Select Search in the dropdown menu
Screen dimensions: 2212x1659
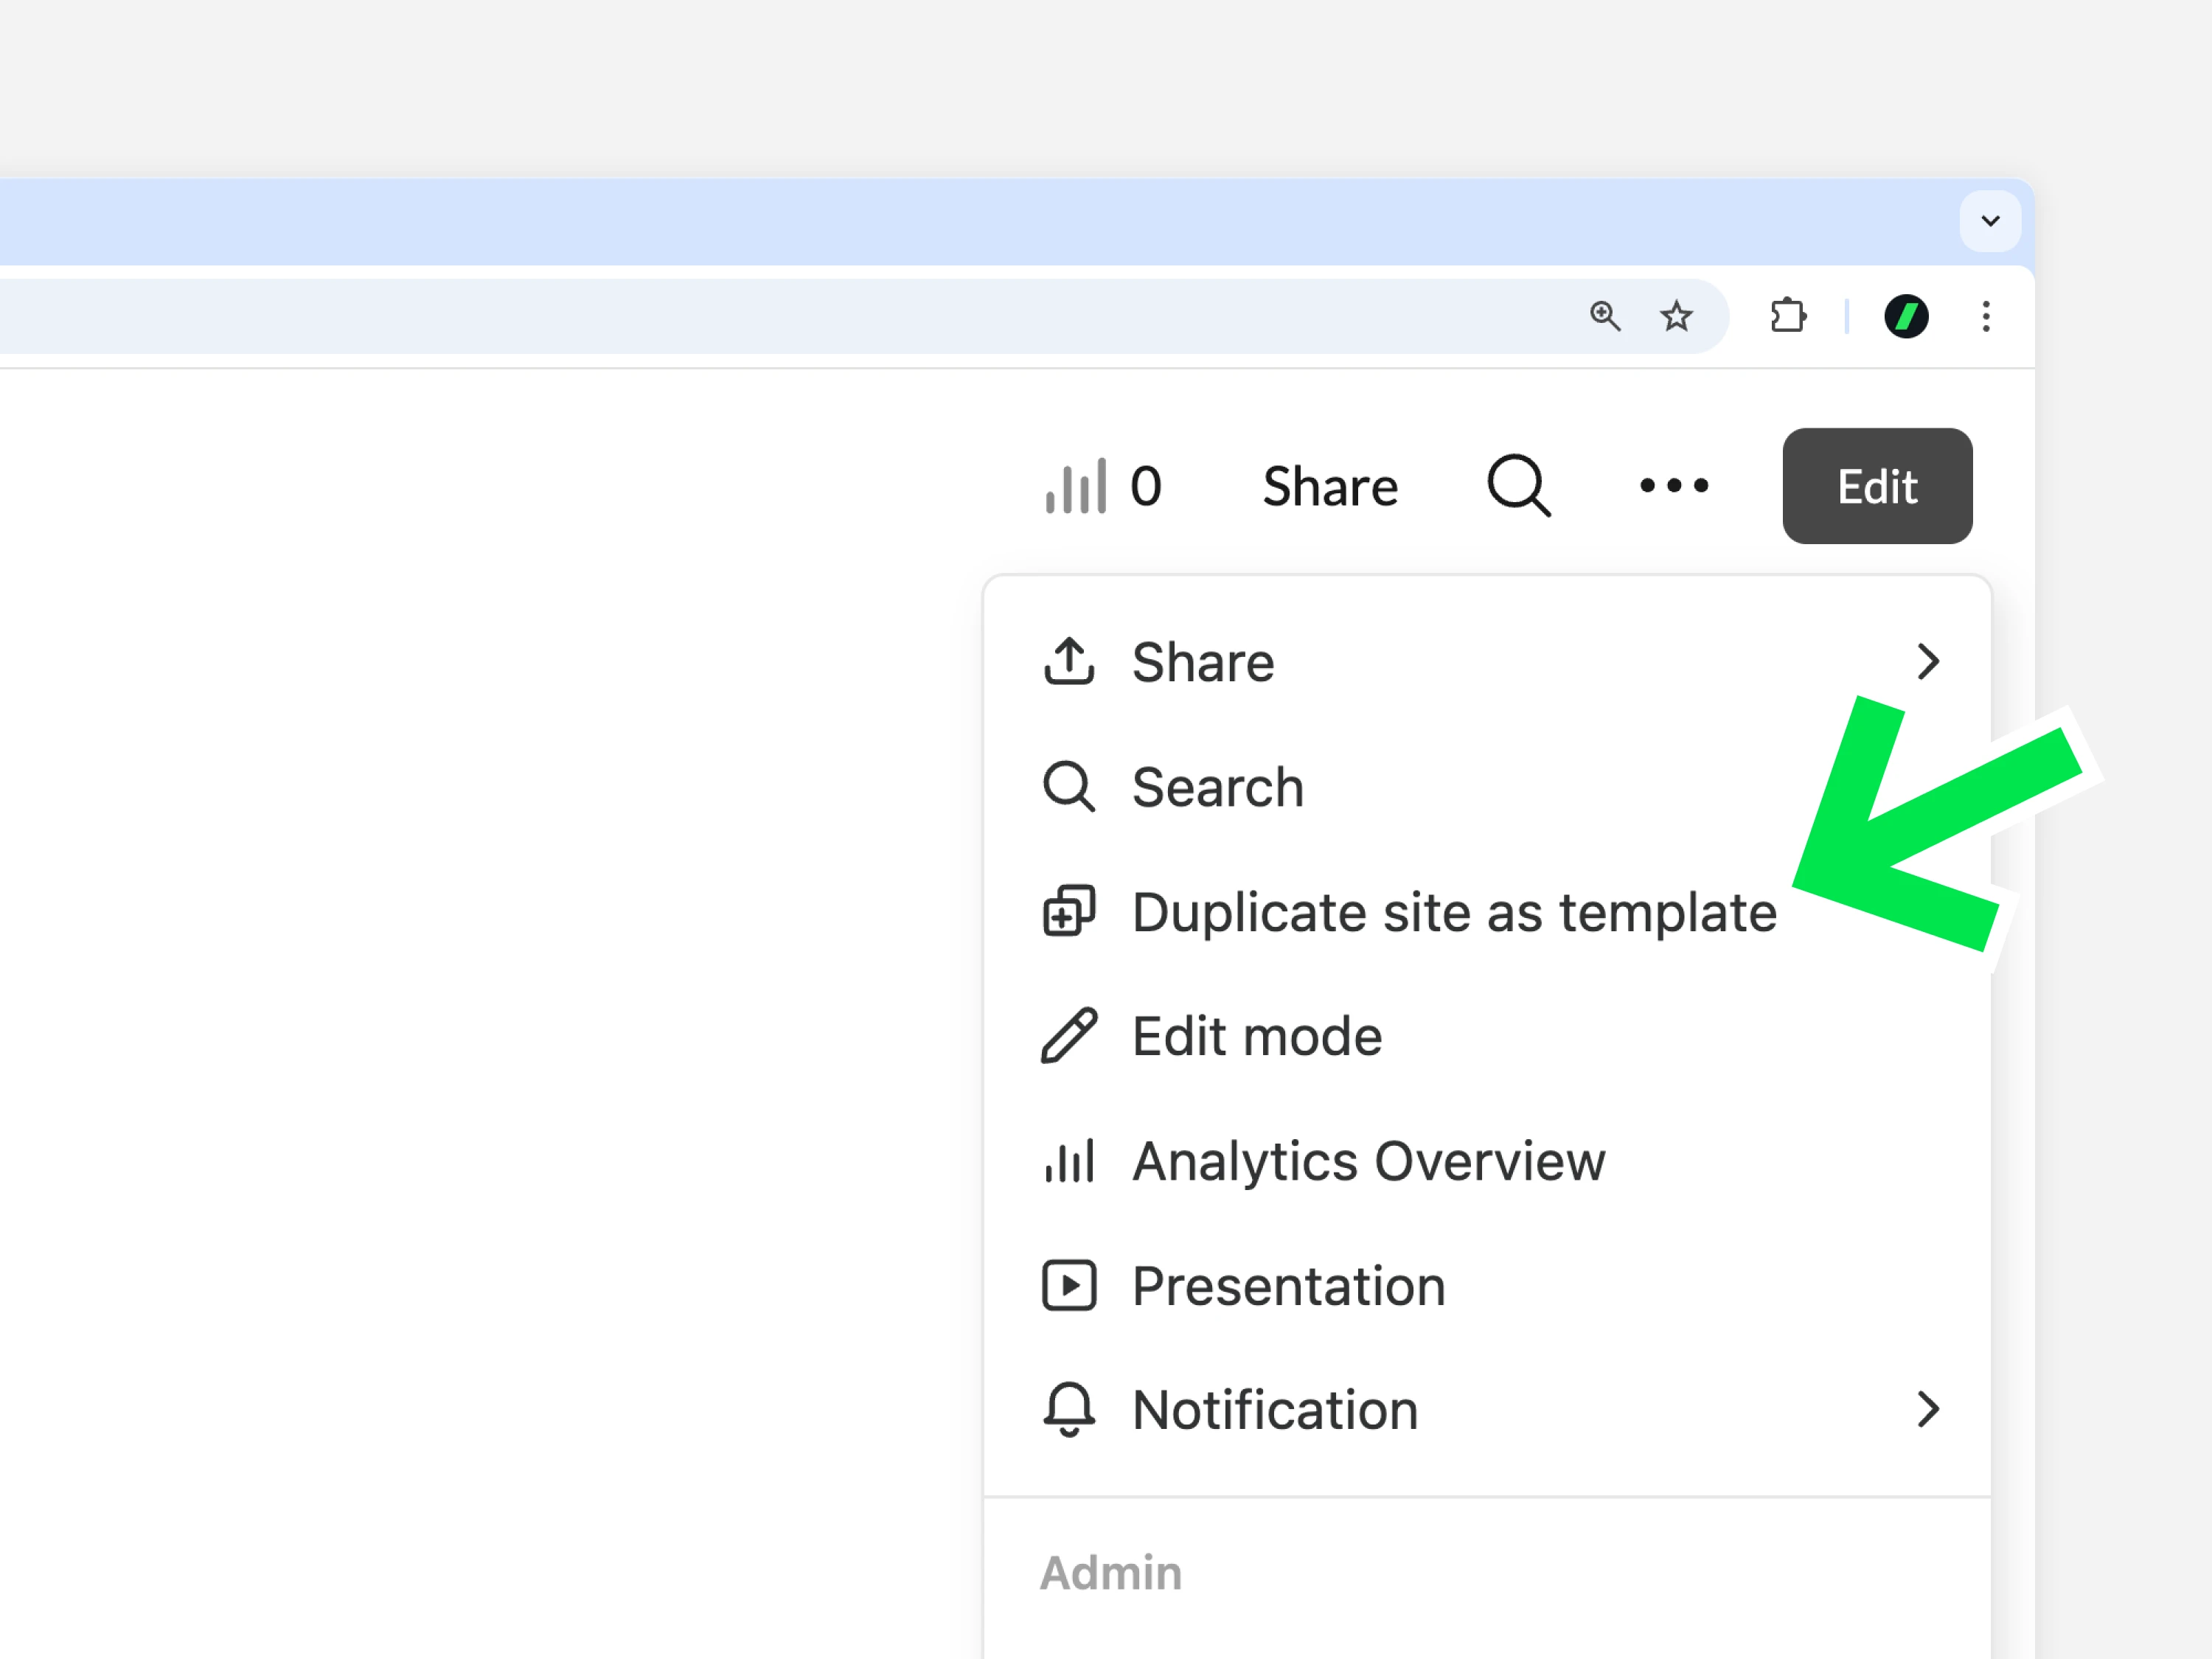pyautogui.click(x=1487, y=787)
